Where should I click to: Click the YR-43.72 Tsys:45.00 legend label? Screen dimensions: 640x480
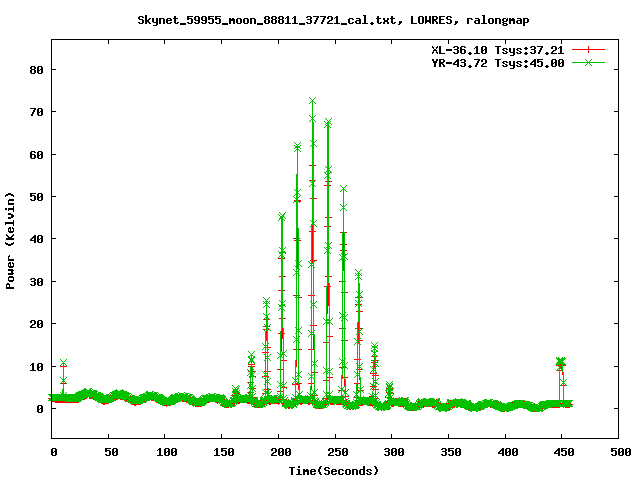(x=498, y=63)
